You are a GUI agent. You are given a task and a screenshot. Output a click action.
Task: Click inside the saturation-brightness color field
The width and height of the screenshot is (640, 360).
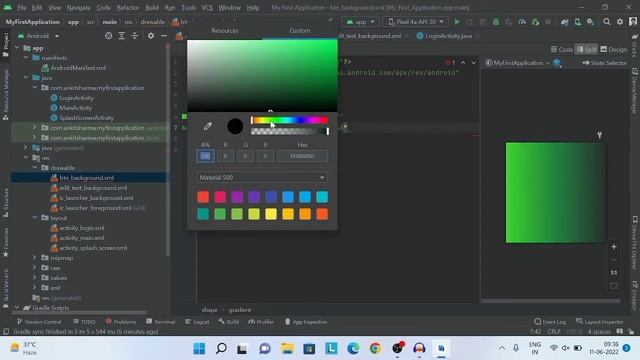click(262, 76)
